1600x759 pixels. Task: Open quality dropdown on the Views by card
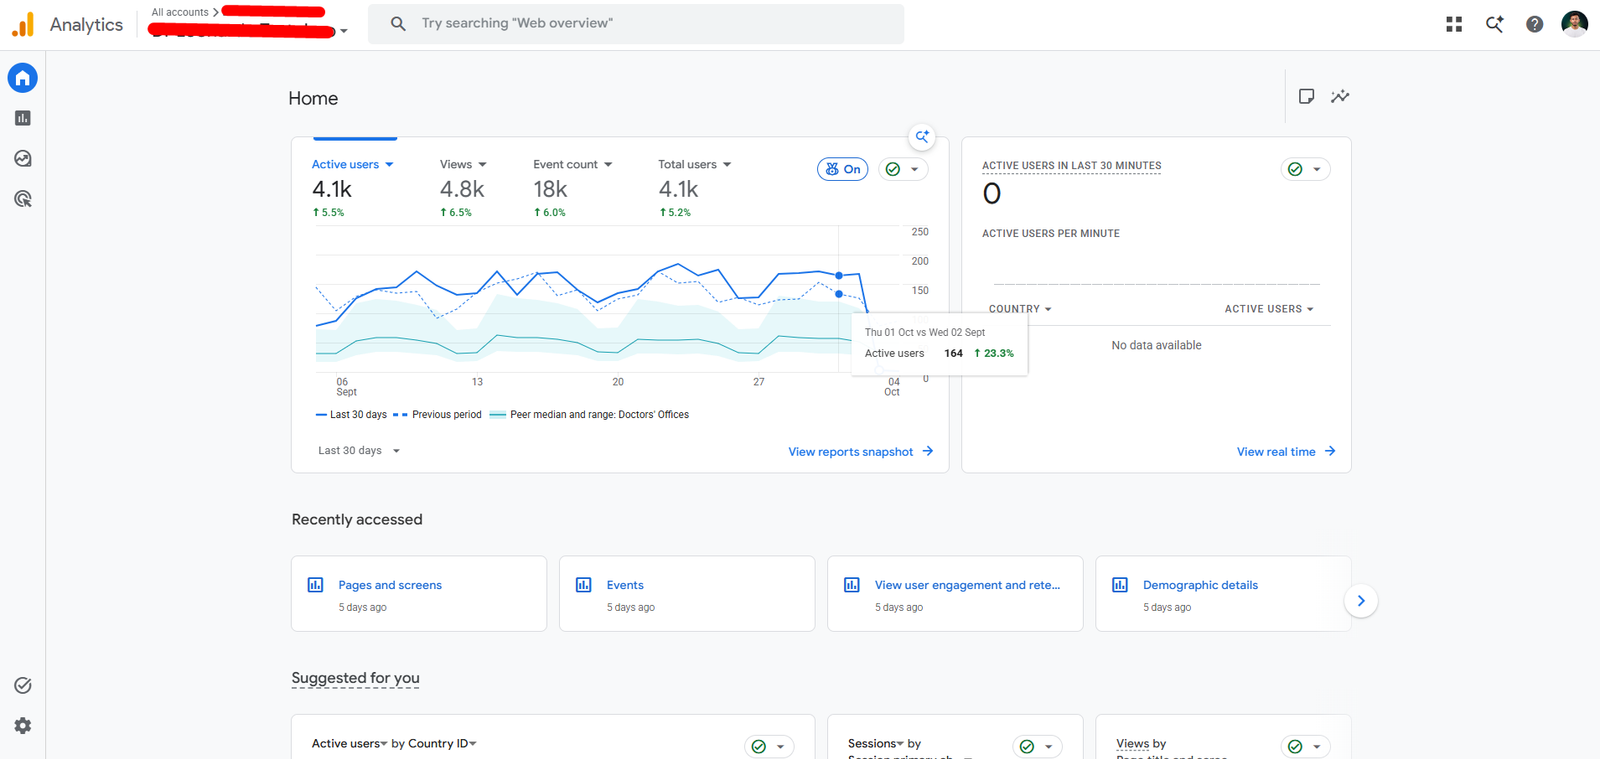tap(1306, 747)
